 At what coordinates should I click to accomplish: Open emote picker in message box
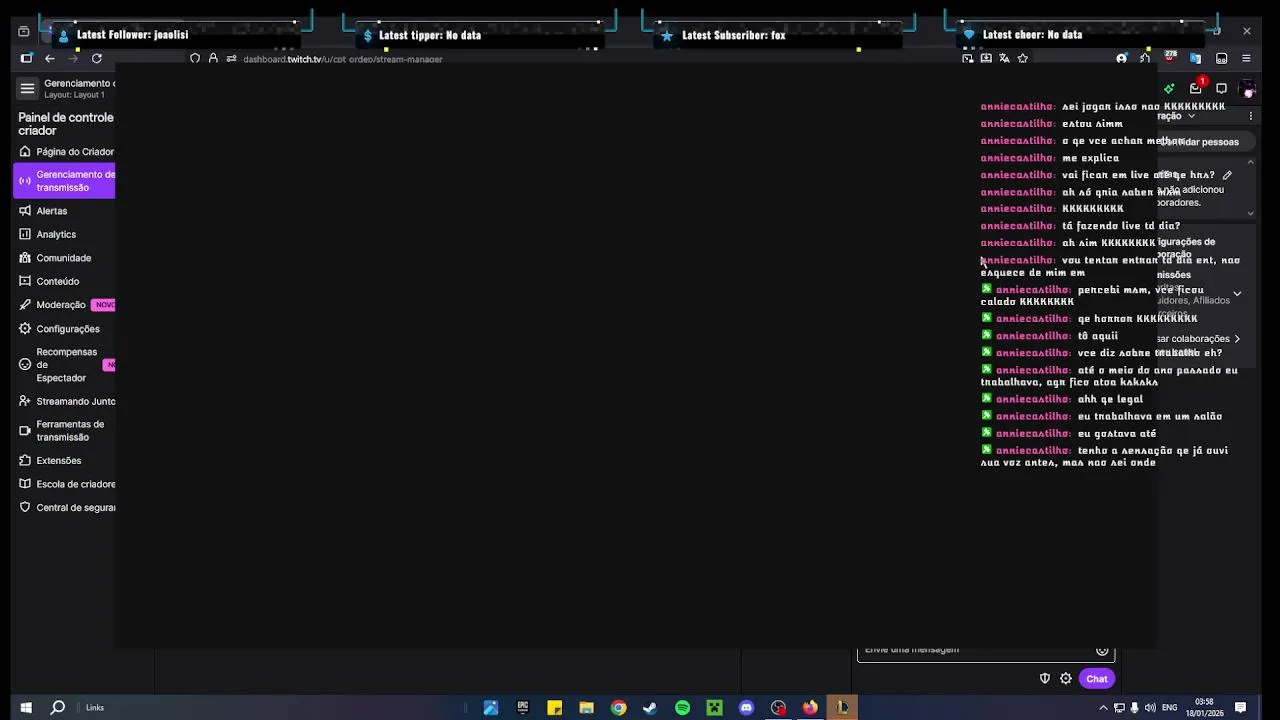tap(1102, 651)
